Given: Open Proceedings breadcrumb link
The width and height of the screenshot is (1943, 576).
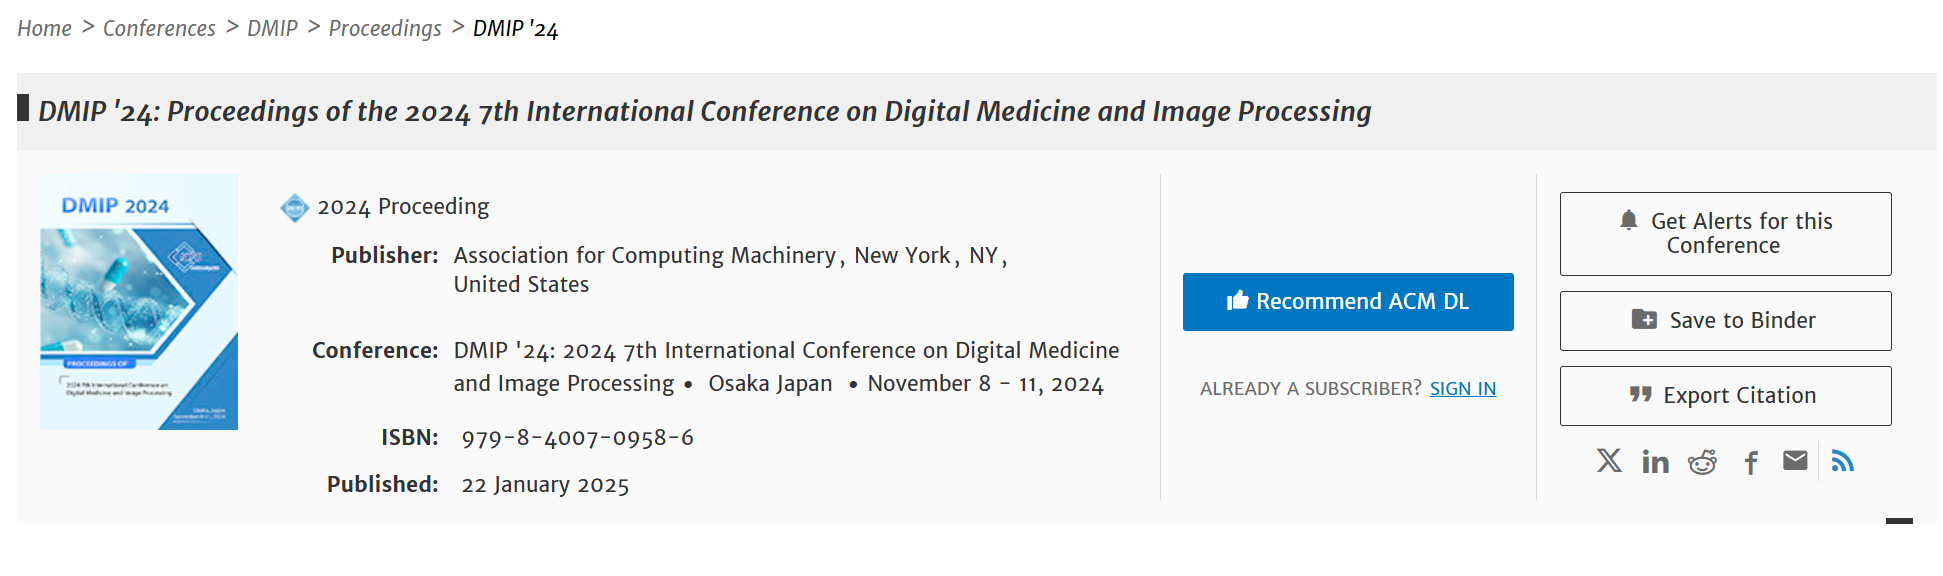Looking at the screenshot, I should coord(385,28).
